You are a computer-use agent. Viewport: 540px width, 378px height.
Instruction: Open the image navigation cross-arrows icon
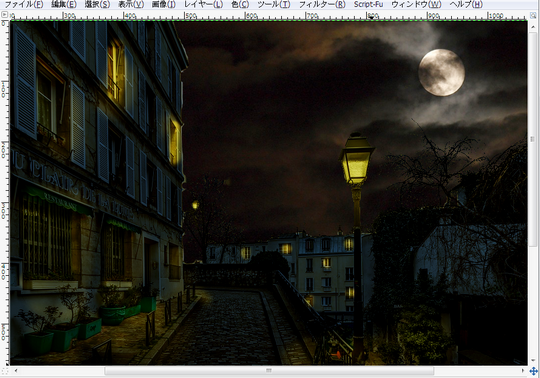(533, 371)
